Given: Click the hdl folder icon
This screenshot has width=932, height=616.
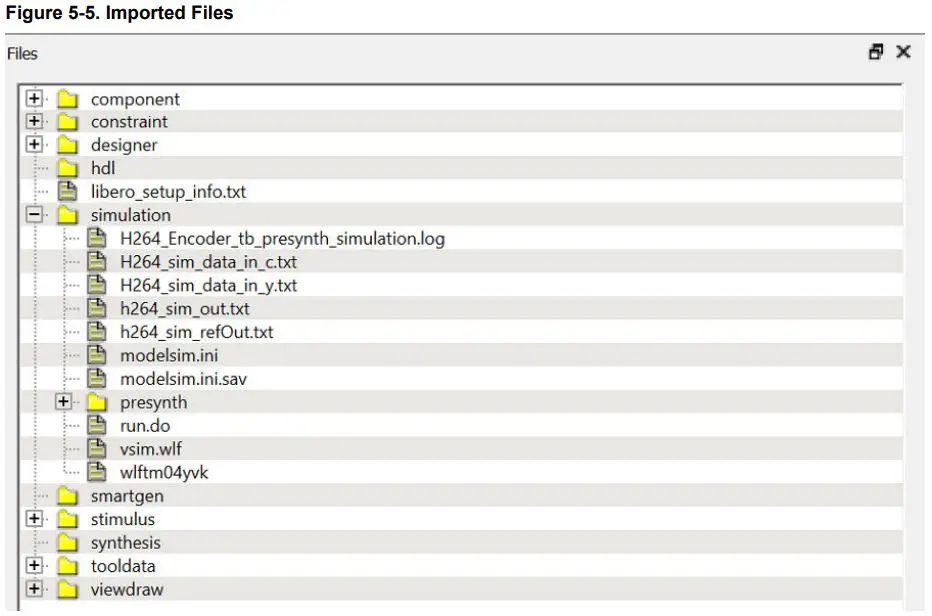Looking at the screenshot, I should click(x=67, y=168).
